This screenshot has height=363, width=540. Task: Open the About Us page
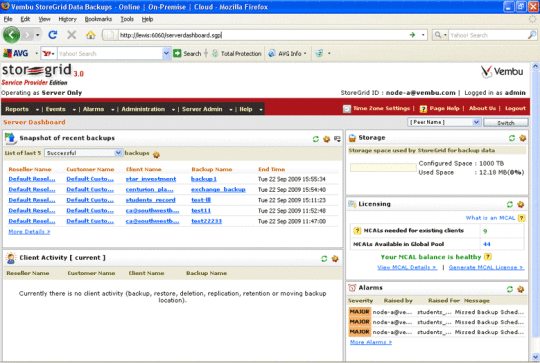click(482, 108)
